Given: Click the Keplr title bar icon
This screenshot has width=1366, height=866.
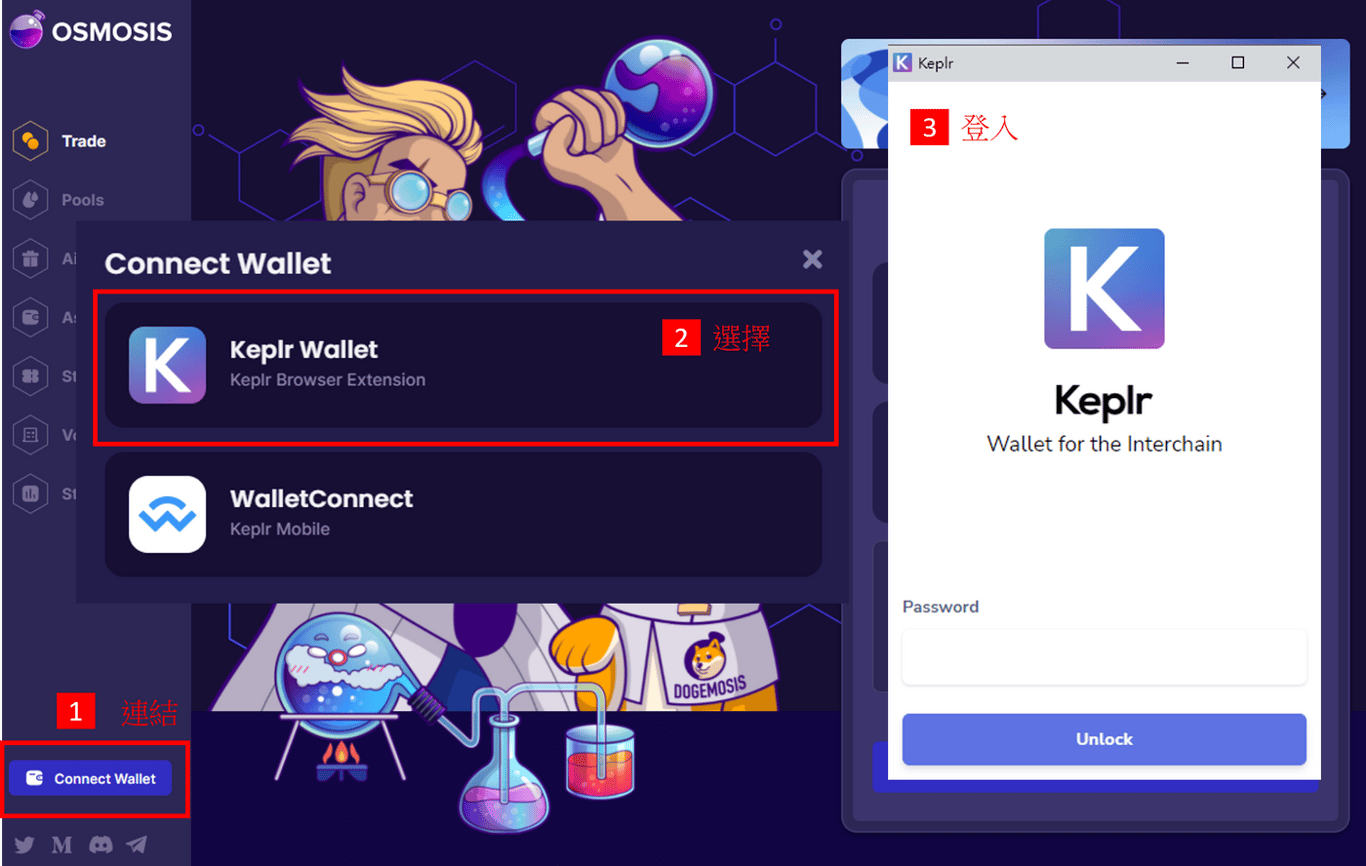Looking at the screenshot, I should coord(903,62).
